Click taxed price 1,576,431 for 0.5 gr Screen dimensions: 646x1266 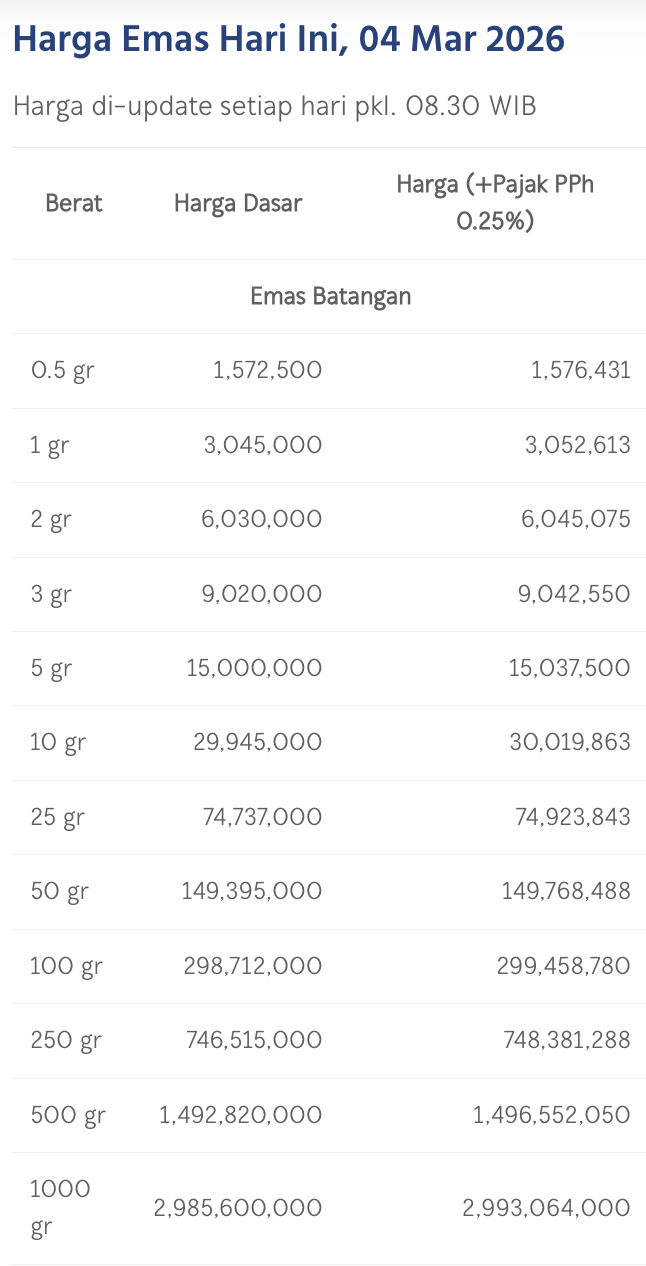pyautogui.click(x=580, y=371)
